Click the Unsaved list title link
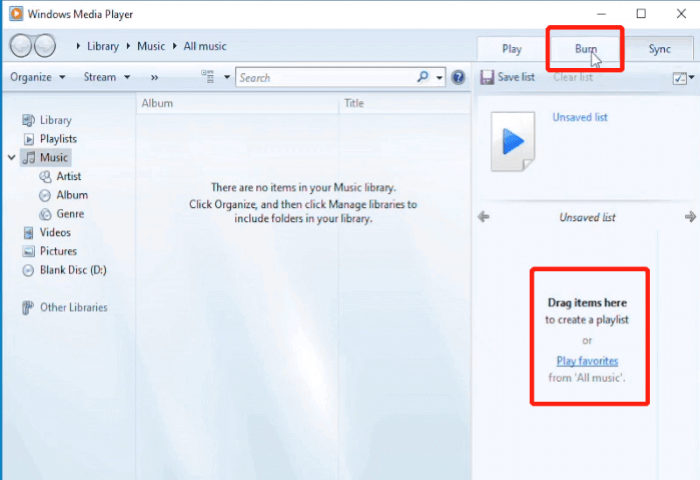Viewport: 700px width, 480px height. [x=579, y=117]
